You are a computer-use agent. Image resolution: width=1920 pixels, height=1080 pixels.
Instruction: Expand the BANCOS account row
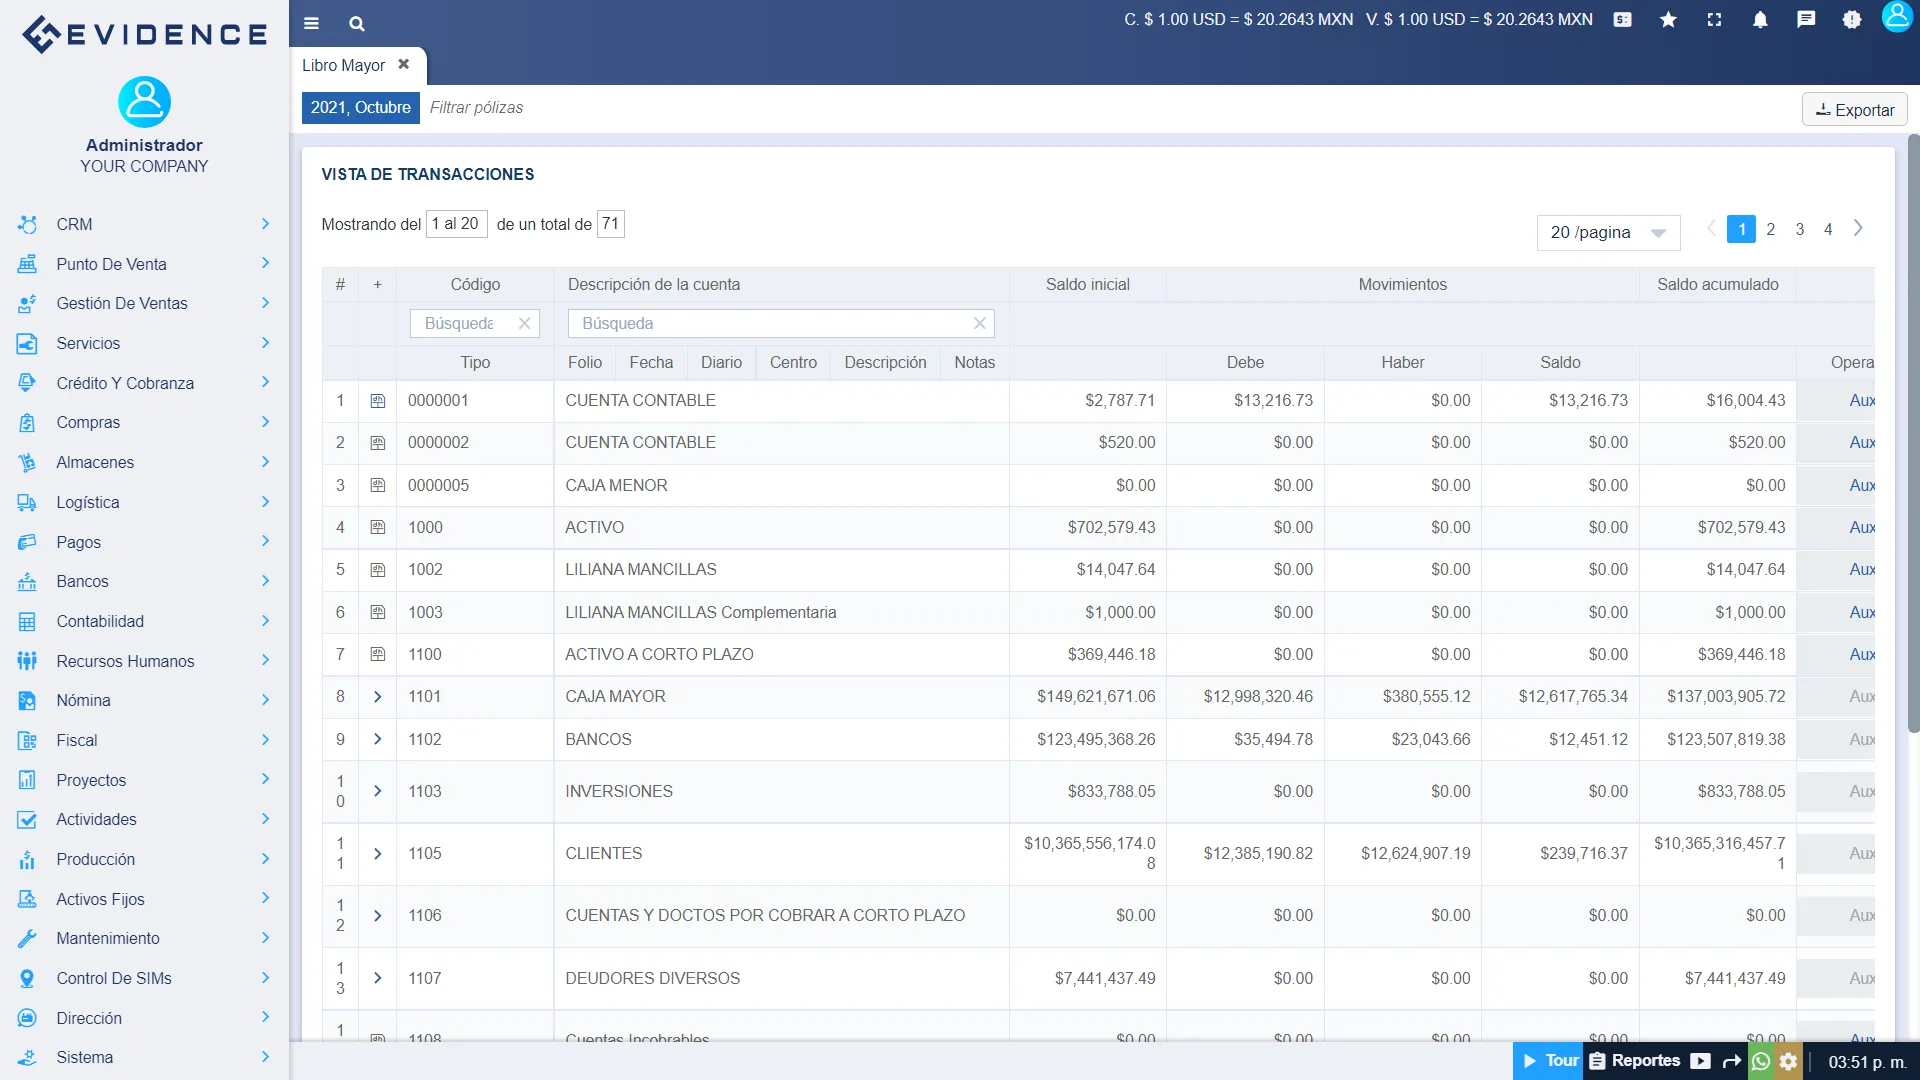[x=378, y=739]
